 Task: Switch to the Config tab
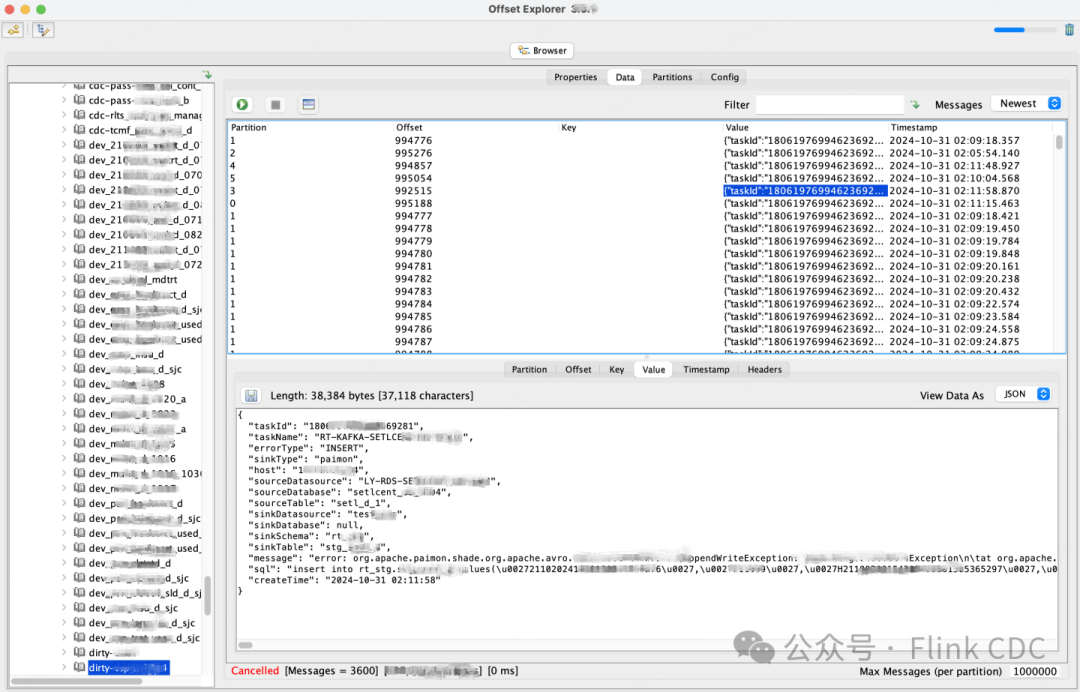coord(725,77)
